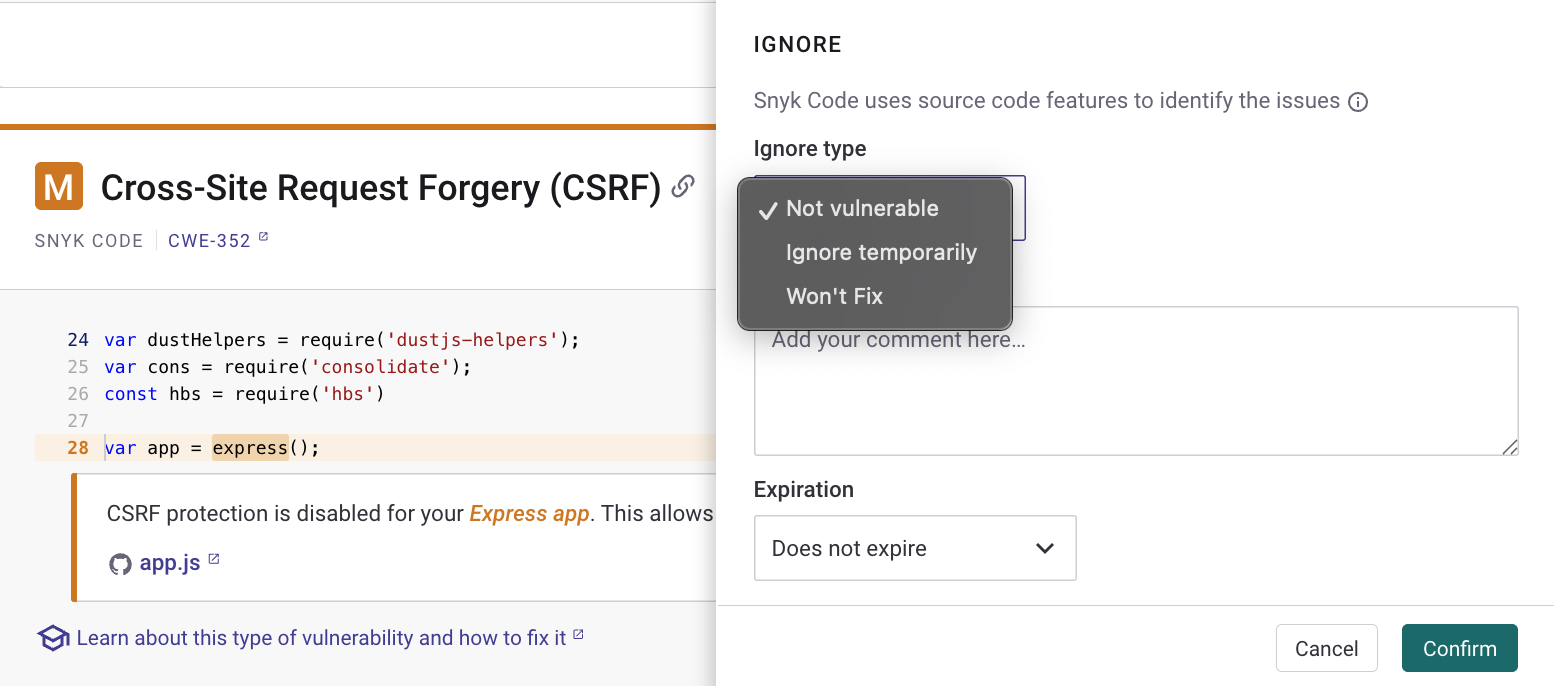Click the GitHub icon beside app.js
This screenshot has height=686, width=1554.
pos(120,564)
